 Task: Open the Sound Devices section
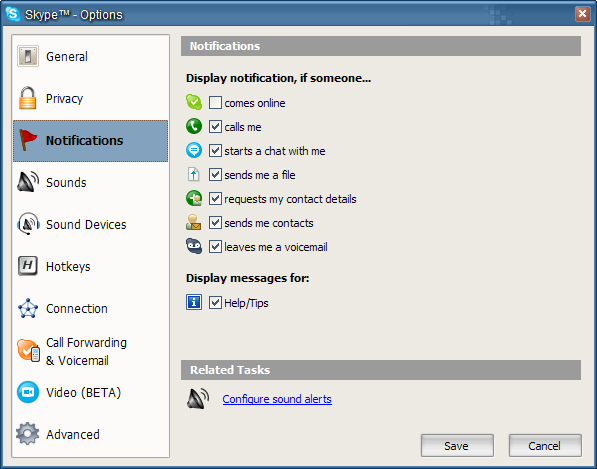(90, 224)
